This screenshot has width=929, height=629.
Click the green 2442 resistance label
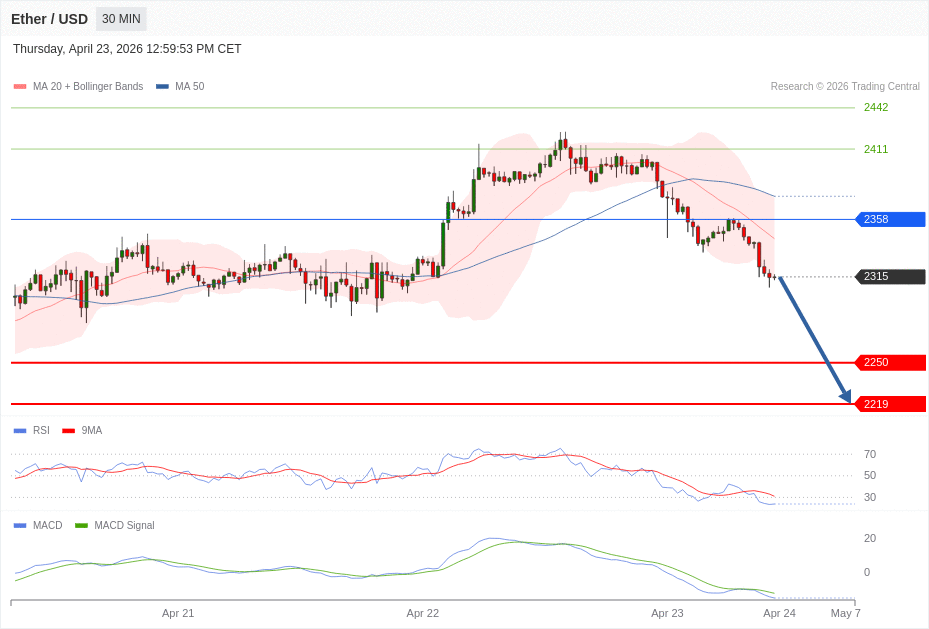(x=876, y=108)
